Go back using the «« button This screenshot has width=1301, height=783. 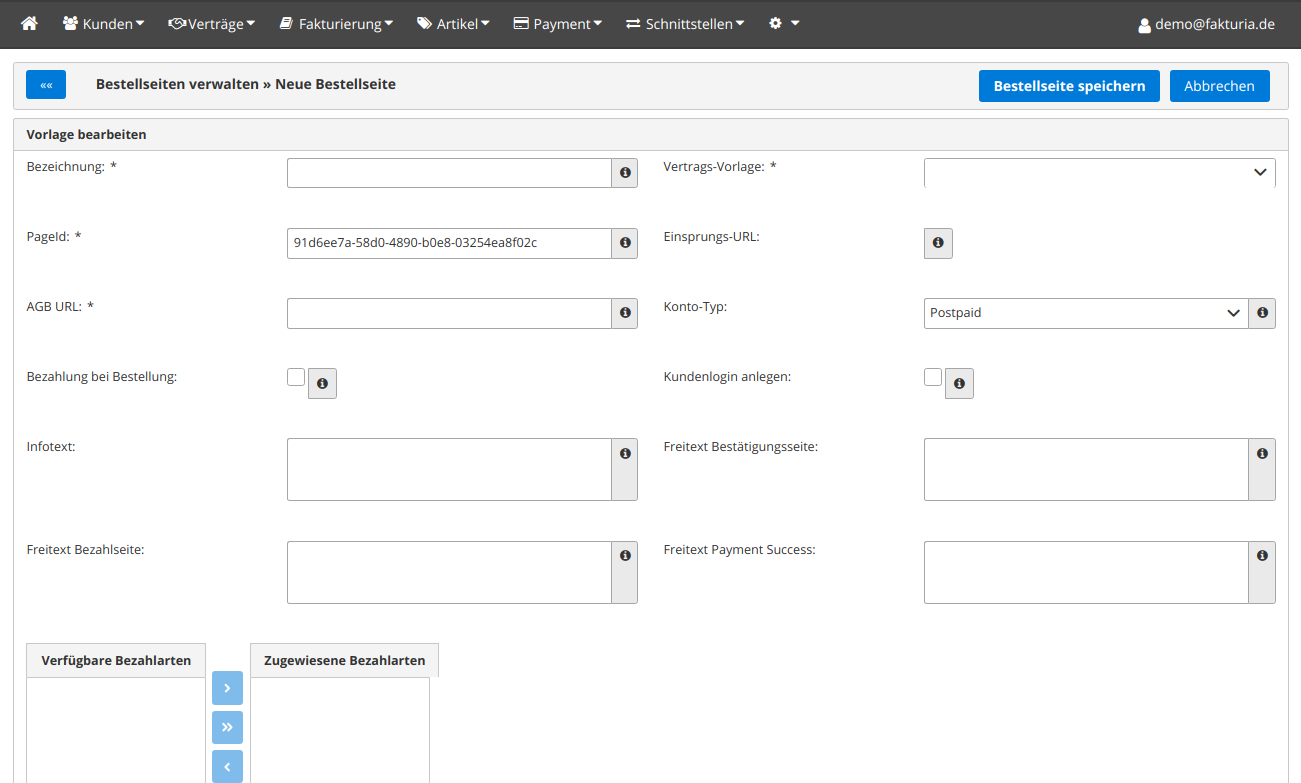coord(46,85)
